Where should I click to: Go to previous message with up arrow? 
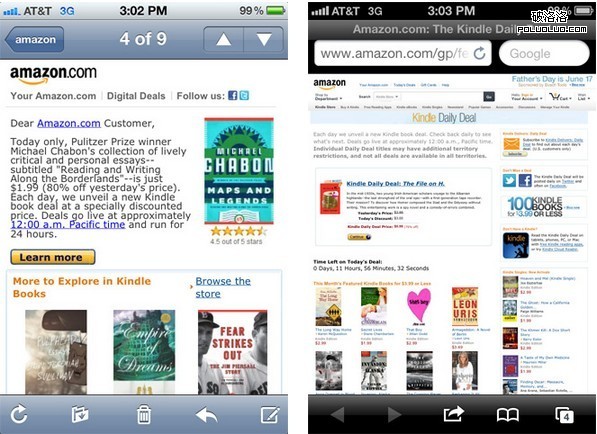223,39
